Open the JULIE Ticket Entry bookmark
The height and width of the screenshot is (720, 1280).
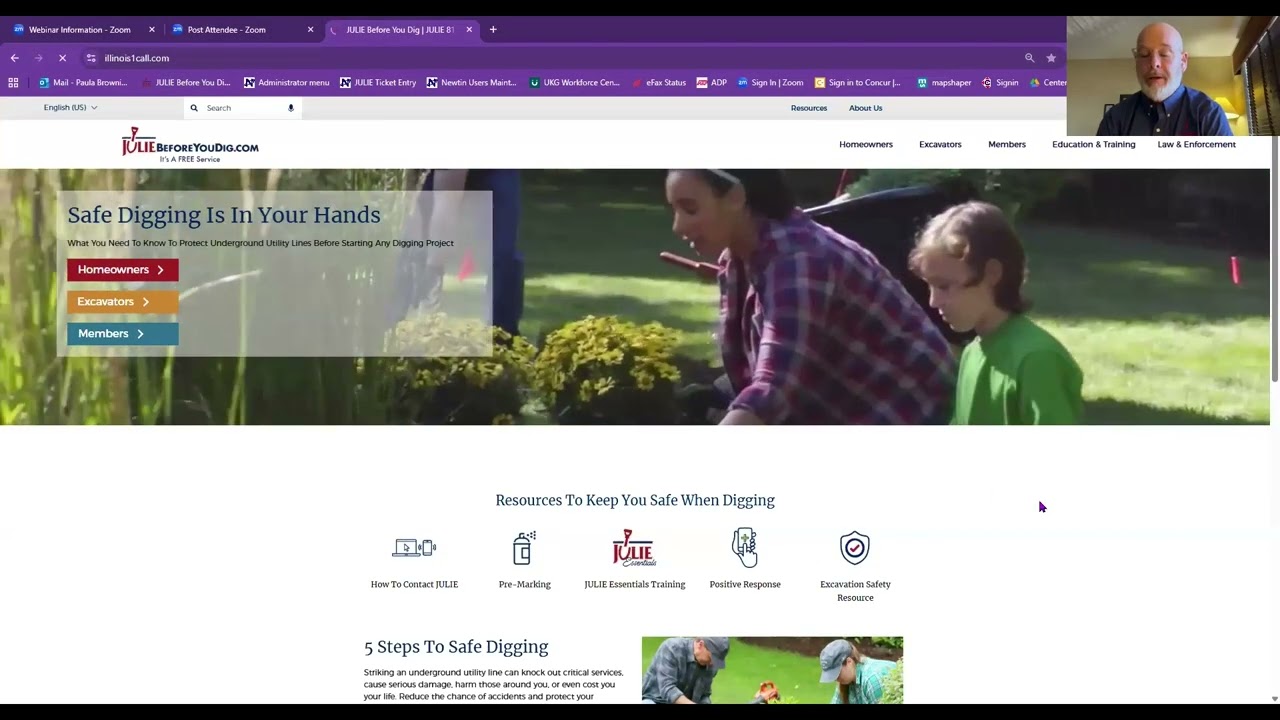tap(378, 83)
